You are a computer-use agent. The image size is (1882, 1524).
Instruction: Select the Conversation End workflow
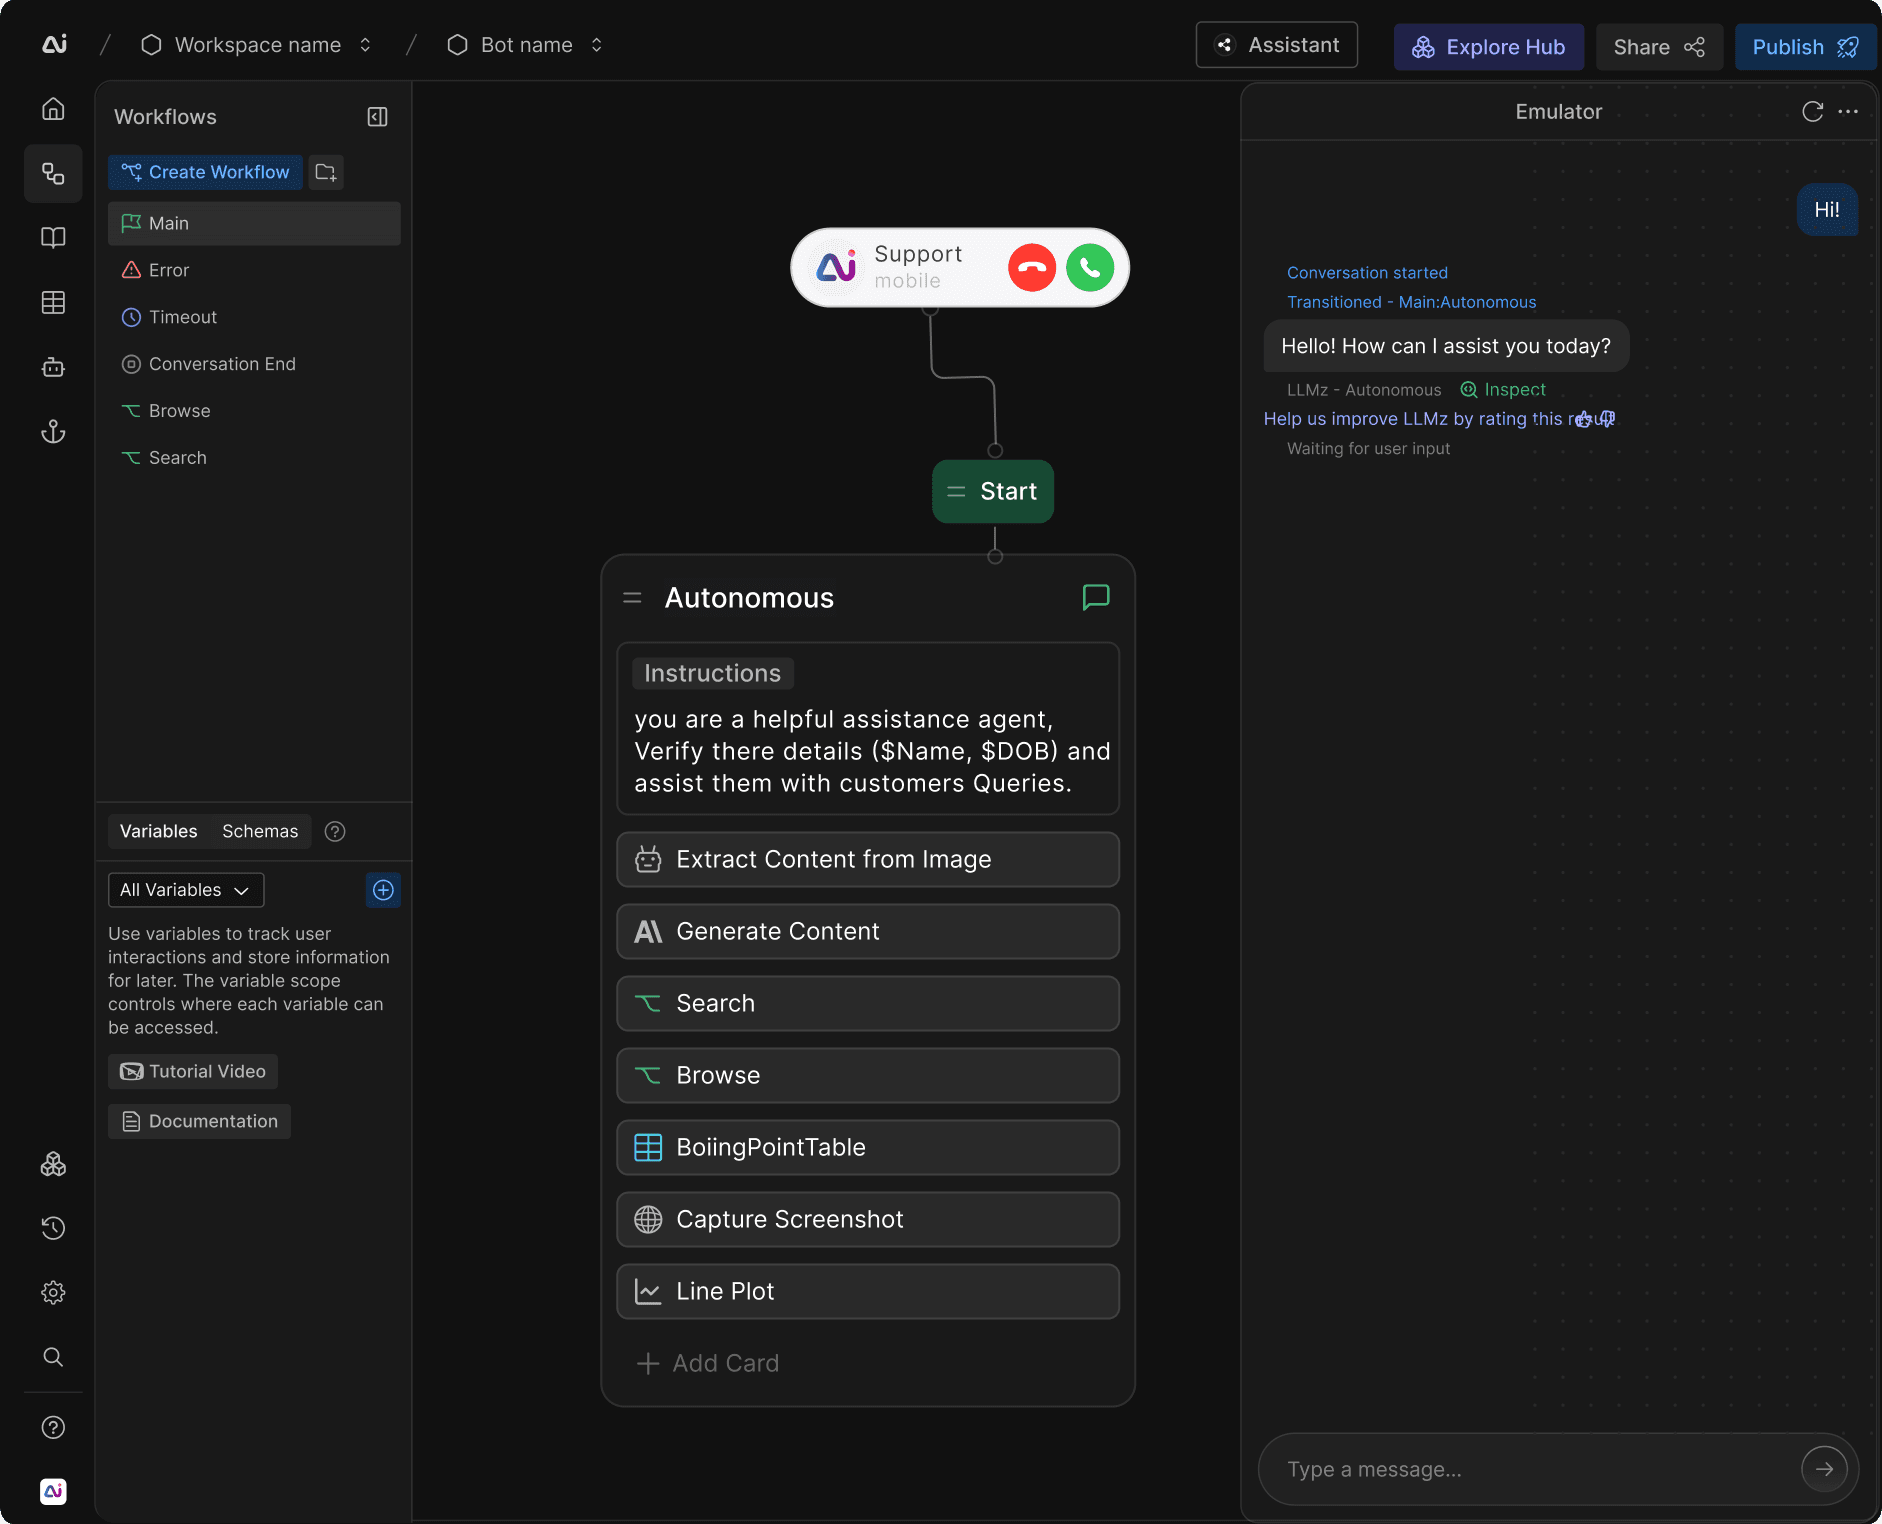point(254,364)
